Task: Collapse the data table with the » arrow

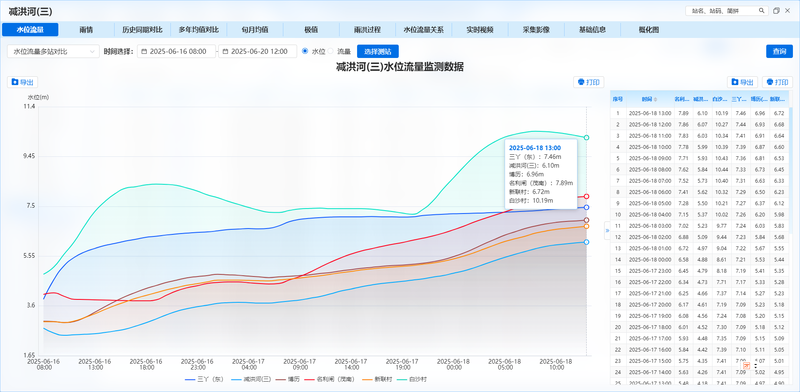Action: tap(607, 230)
